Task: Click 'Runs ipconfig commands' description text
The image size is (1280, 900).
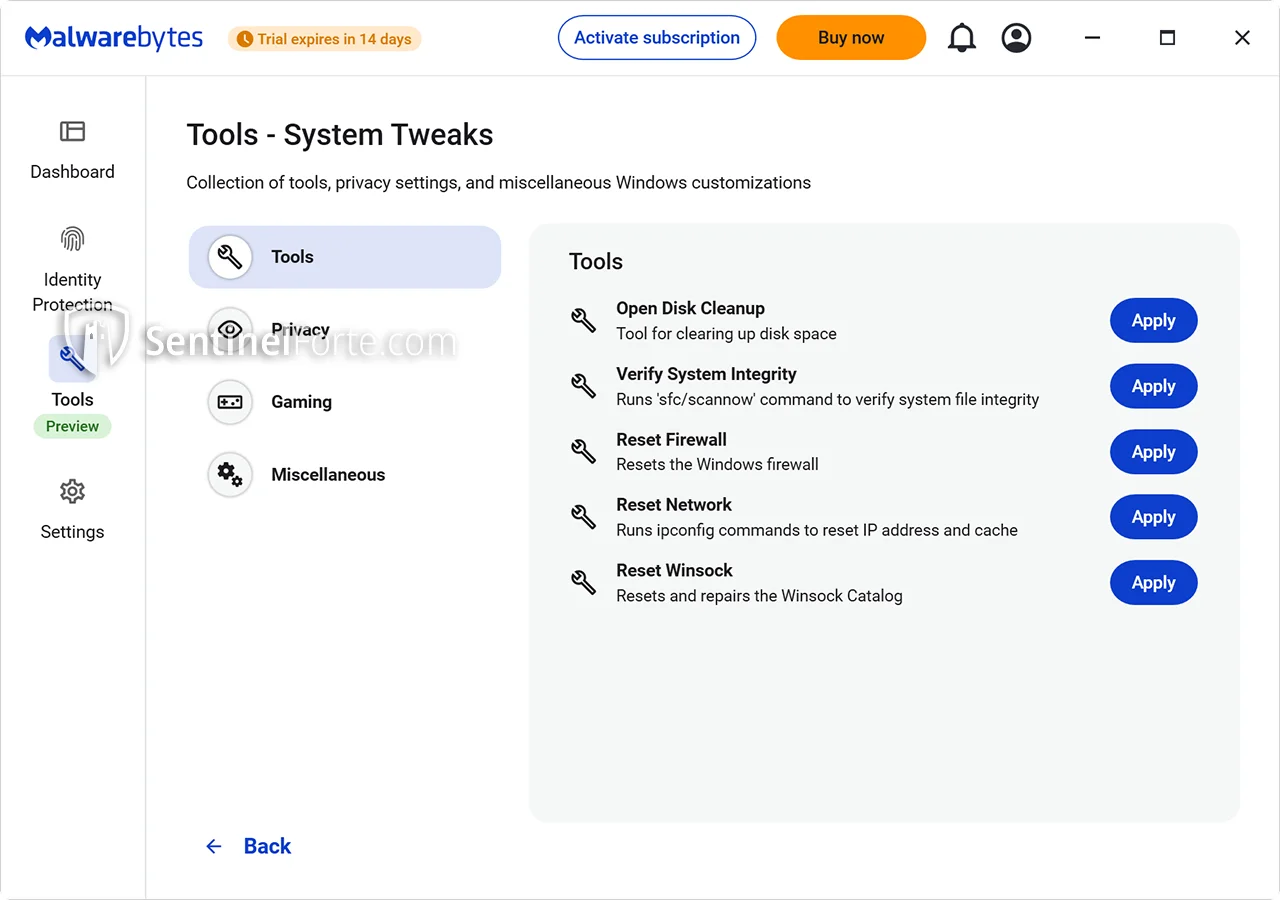Action: tap(817, 530)
